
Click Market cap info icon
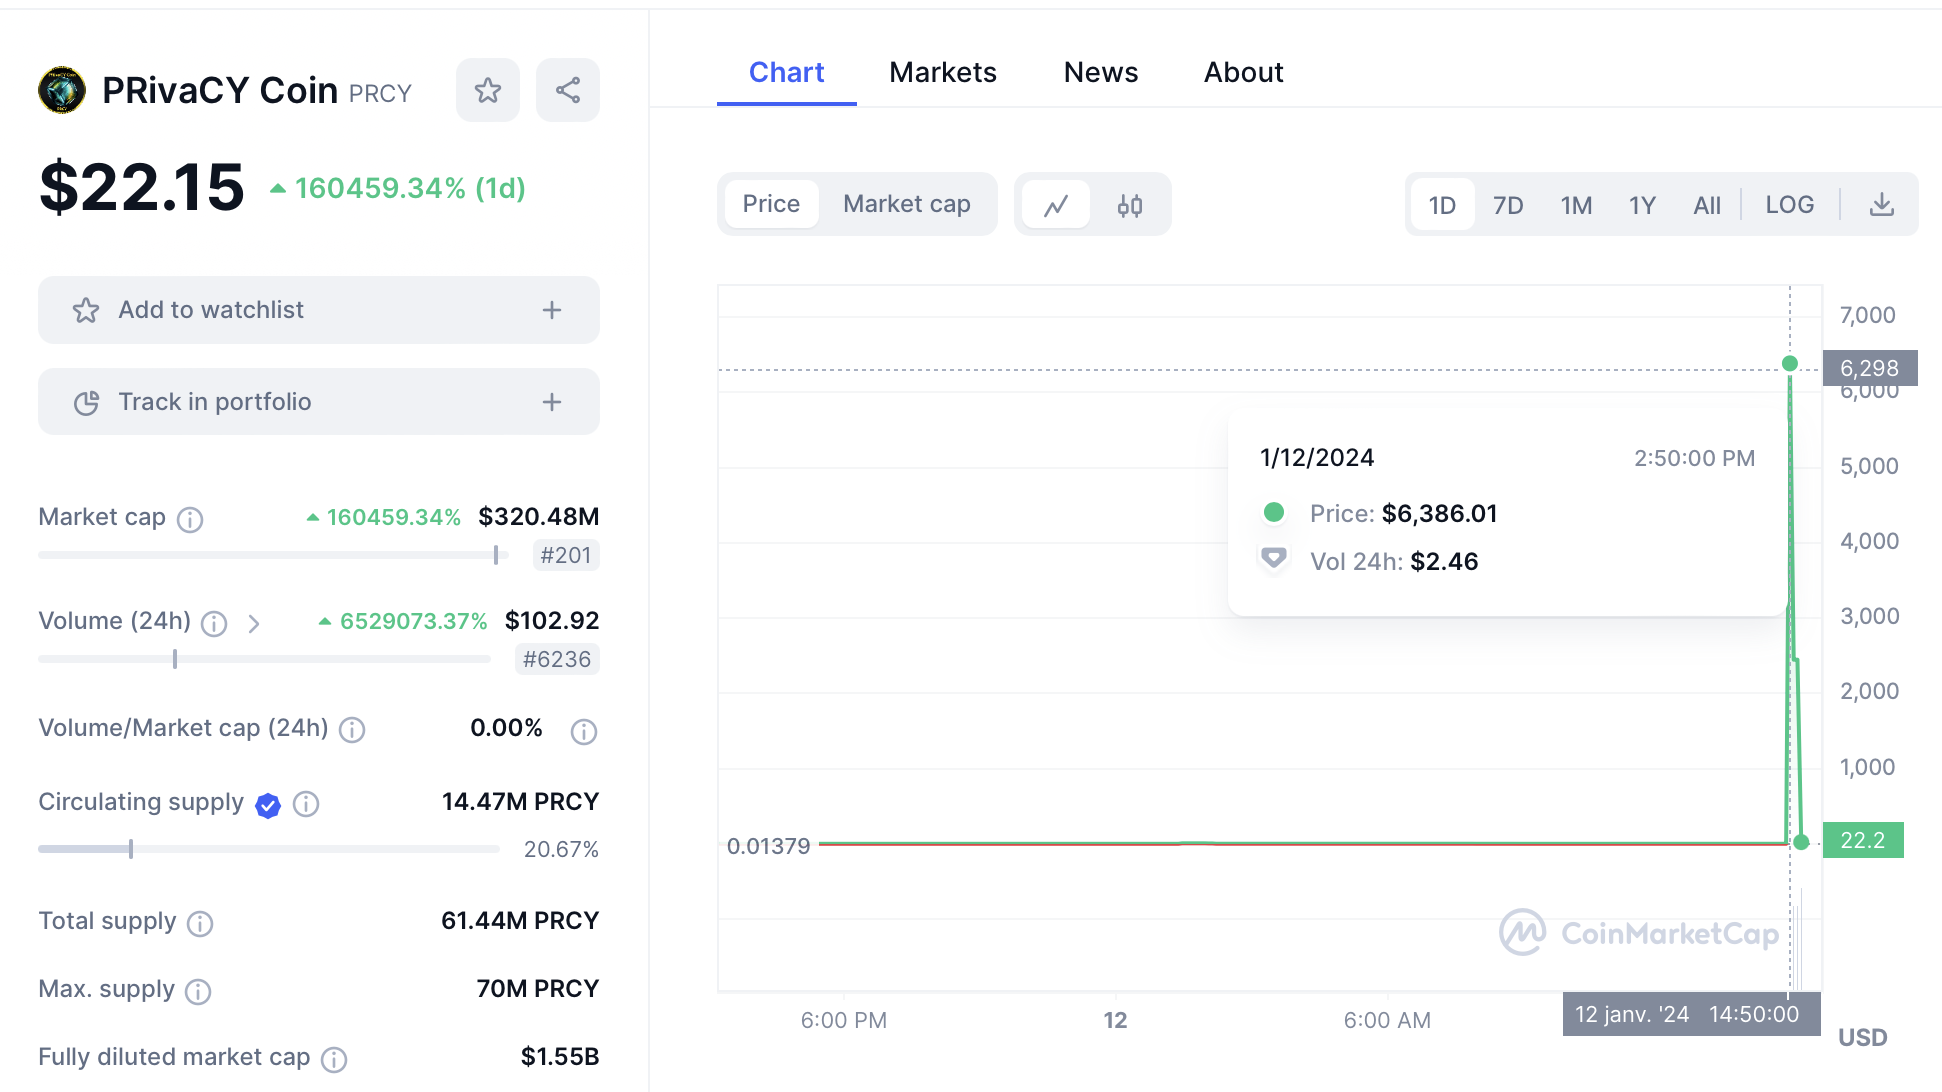point(190,519)
